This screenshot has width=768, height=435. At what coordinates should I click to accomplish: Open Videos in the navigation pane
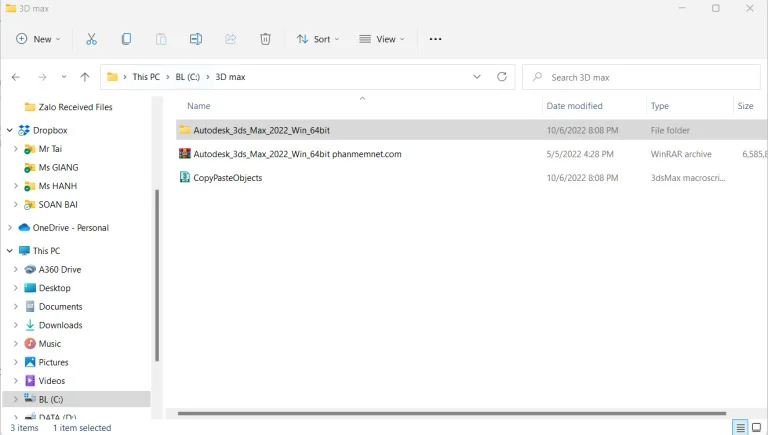coord(52,381)
